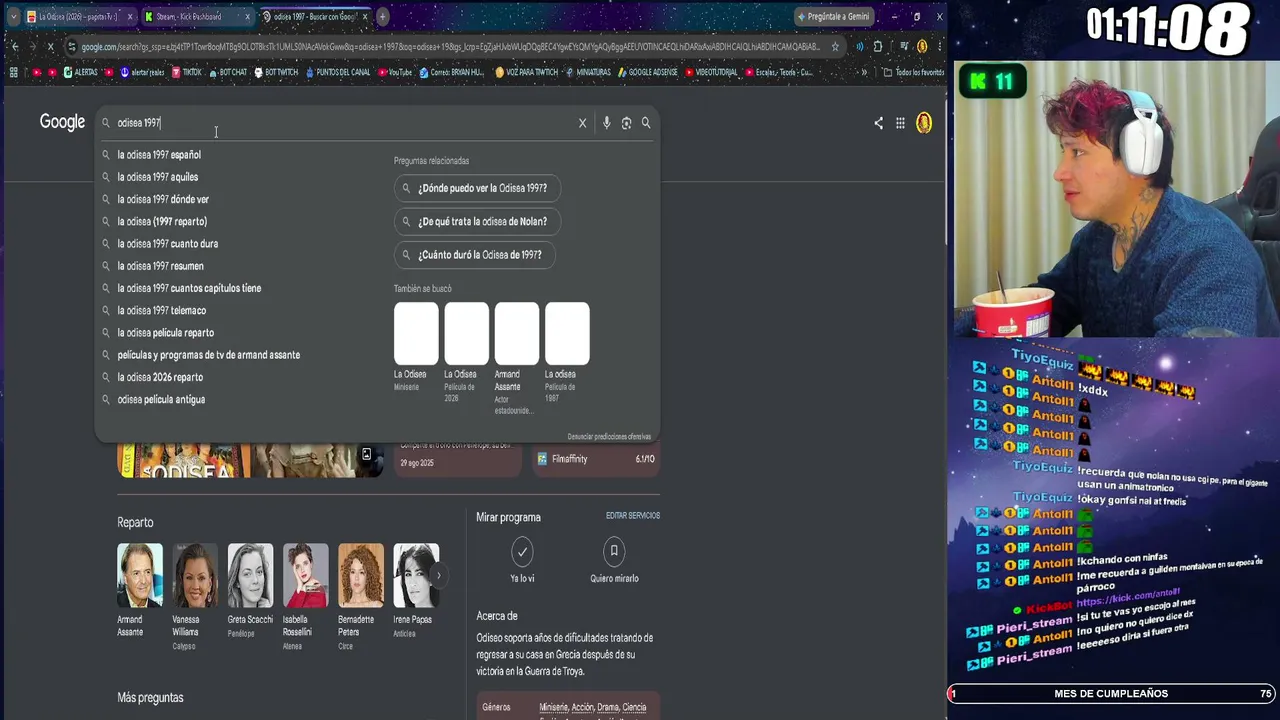Screen dimensions: 1280x720
Task: Click the EDITAR SERVICIOS link
Action: pyautogui.click(x=633, y=516)
